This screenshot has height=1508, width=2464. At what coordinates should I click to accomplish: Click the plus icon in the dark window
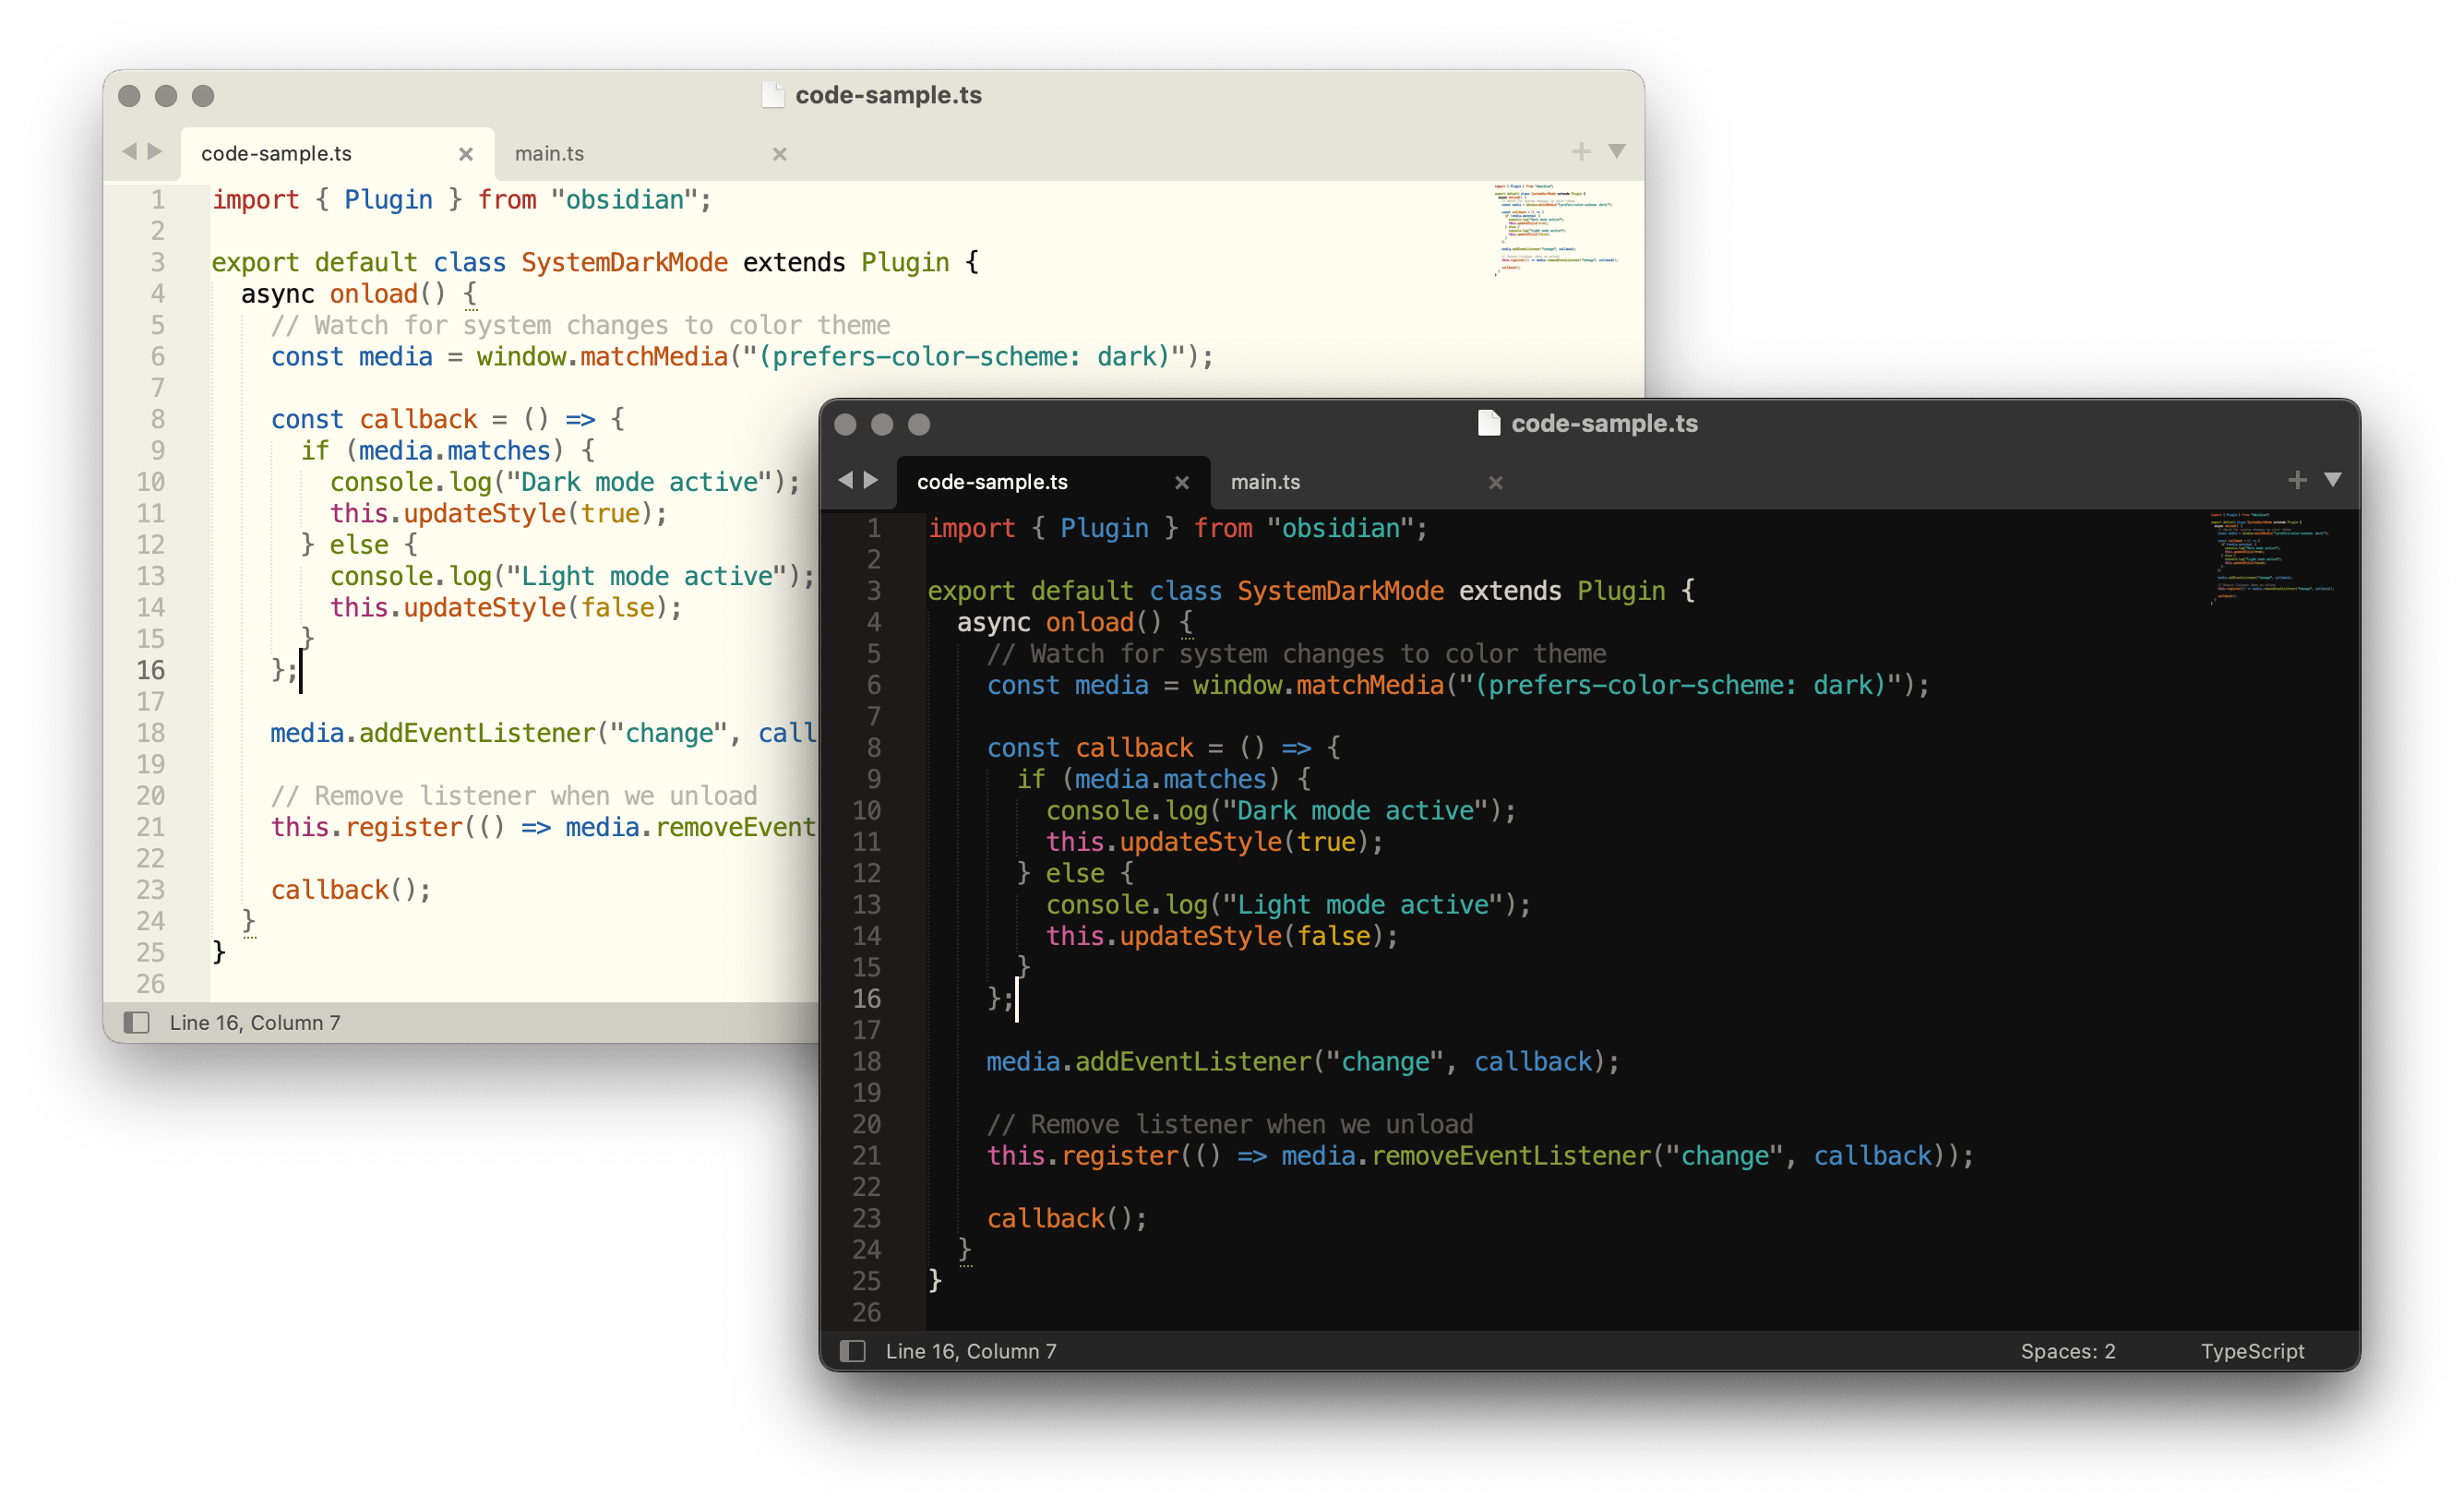pos(2297,481)
